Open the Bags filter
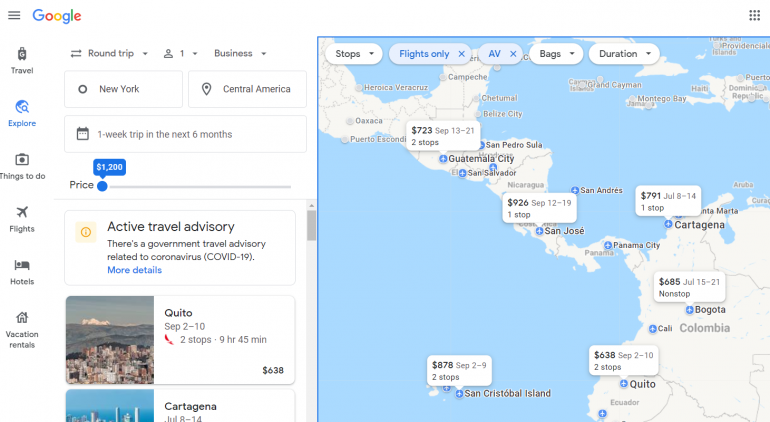The width and height of the screenshot is (770, 422). (556, 54)
